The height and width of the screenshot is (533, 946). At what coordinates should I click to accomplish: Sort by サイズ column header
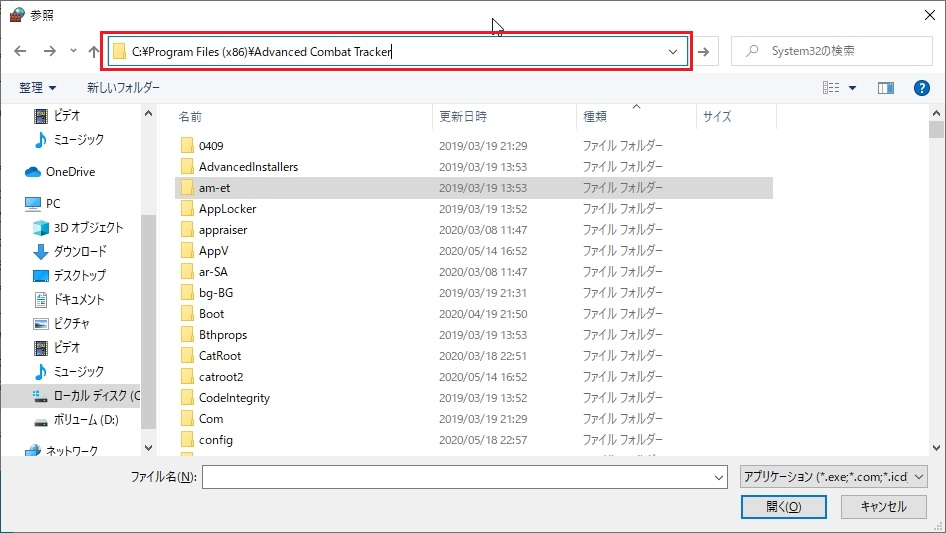pyautogui.click(x=717, y=116)
